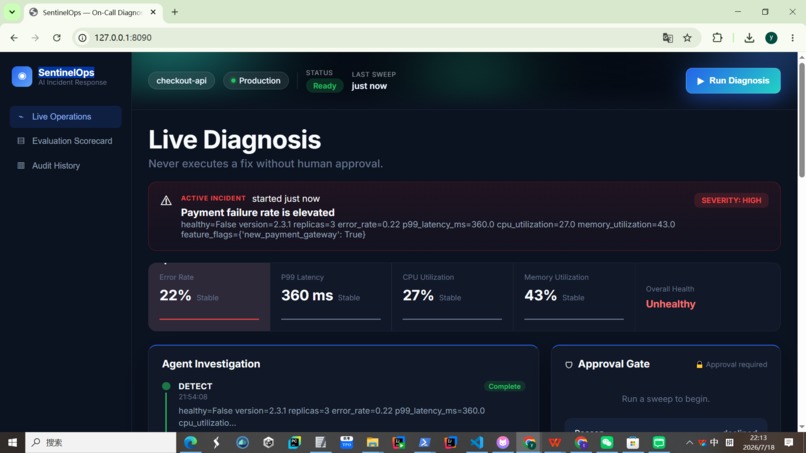Click the checkout-api service chip
Image resolution: width=806 pixels, height=453 pixels.
(181, 81)
